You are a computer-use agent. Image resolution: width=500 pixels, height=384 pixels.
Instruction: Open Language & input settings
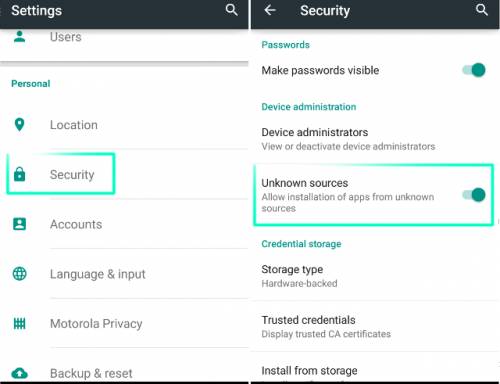(124, 274)
